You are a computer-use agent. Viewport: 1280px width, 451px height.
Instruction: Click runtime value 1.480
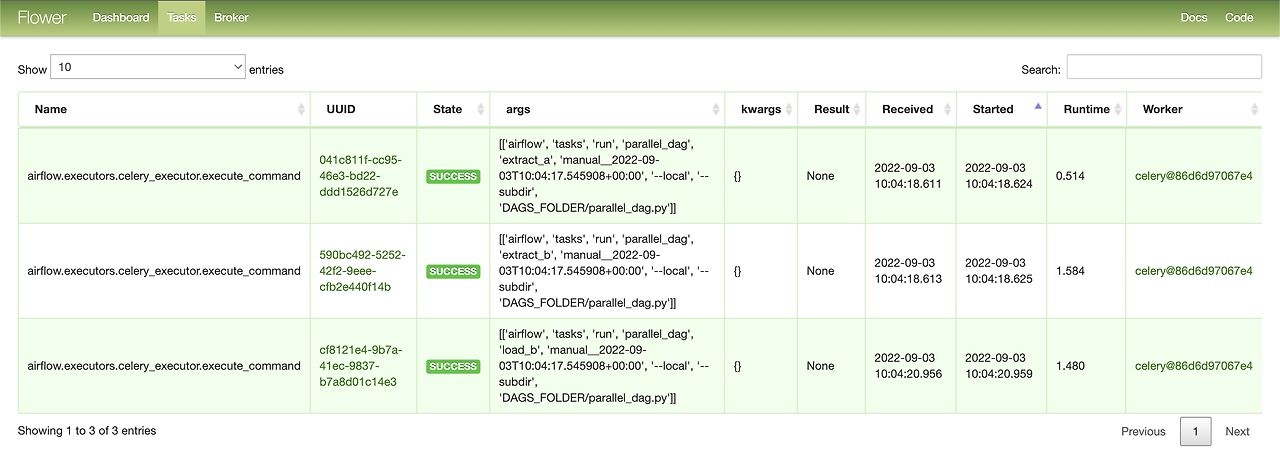(x=1070, y=366)
